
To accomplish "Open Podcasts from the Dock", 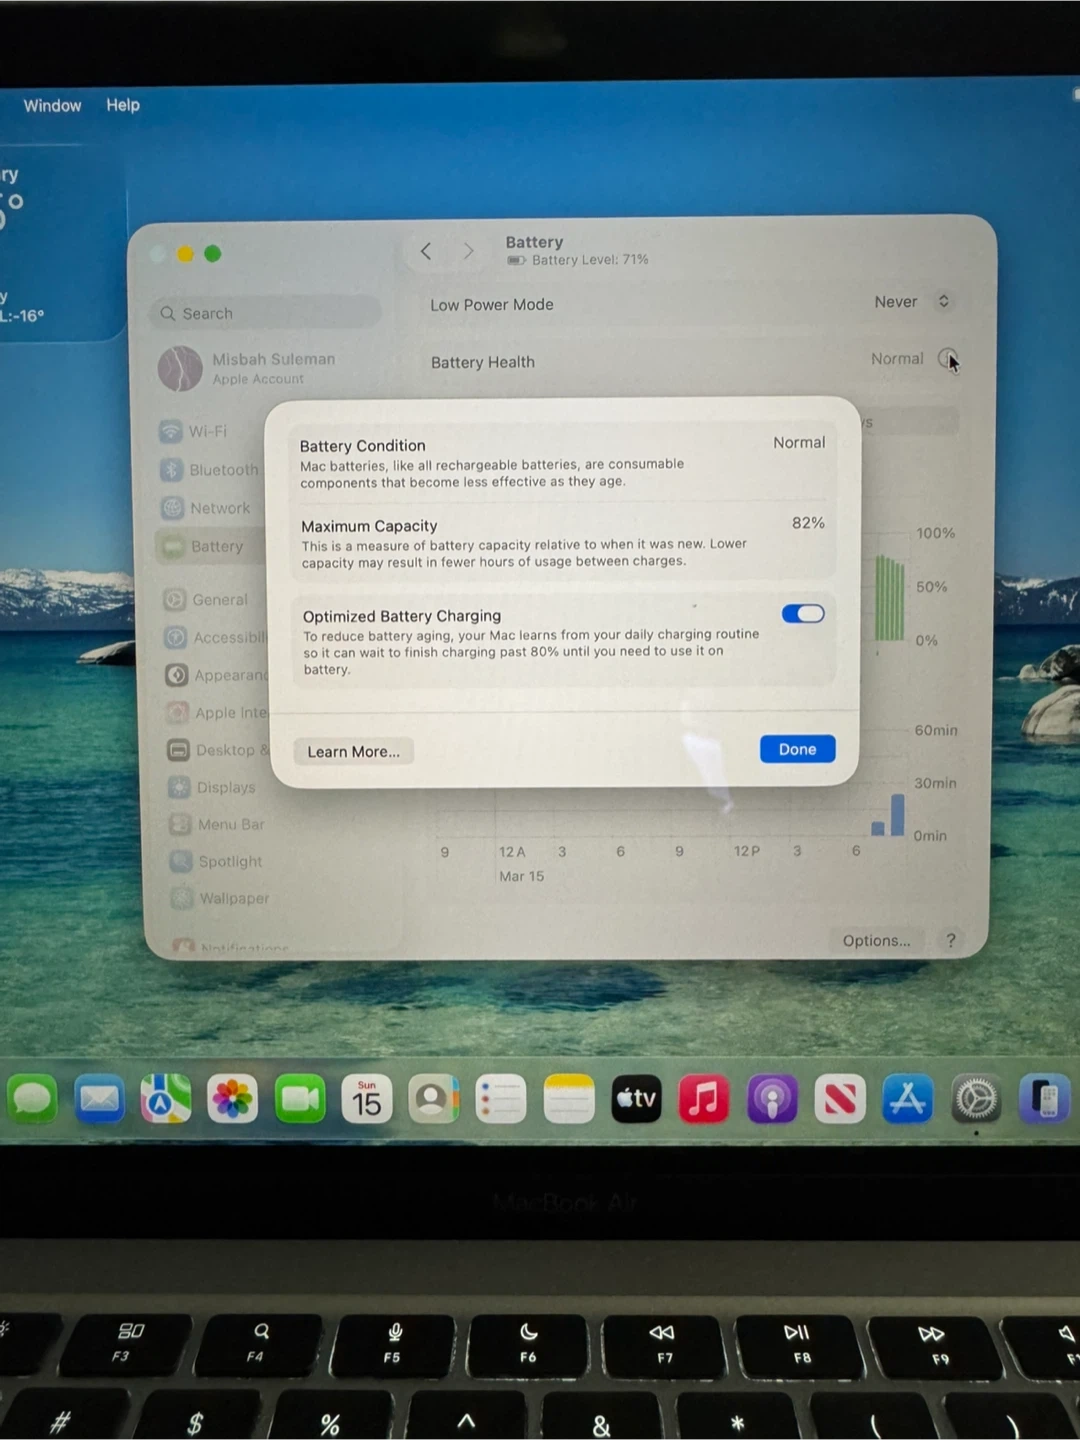I will 772,1100.
